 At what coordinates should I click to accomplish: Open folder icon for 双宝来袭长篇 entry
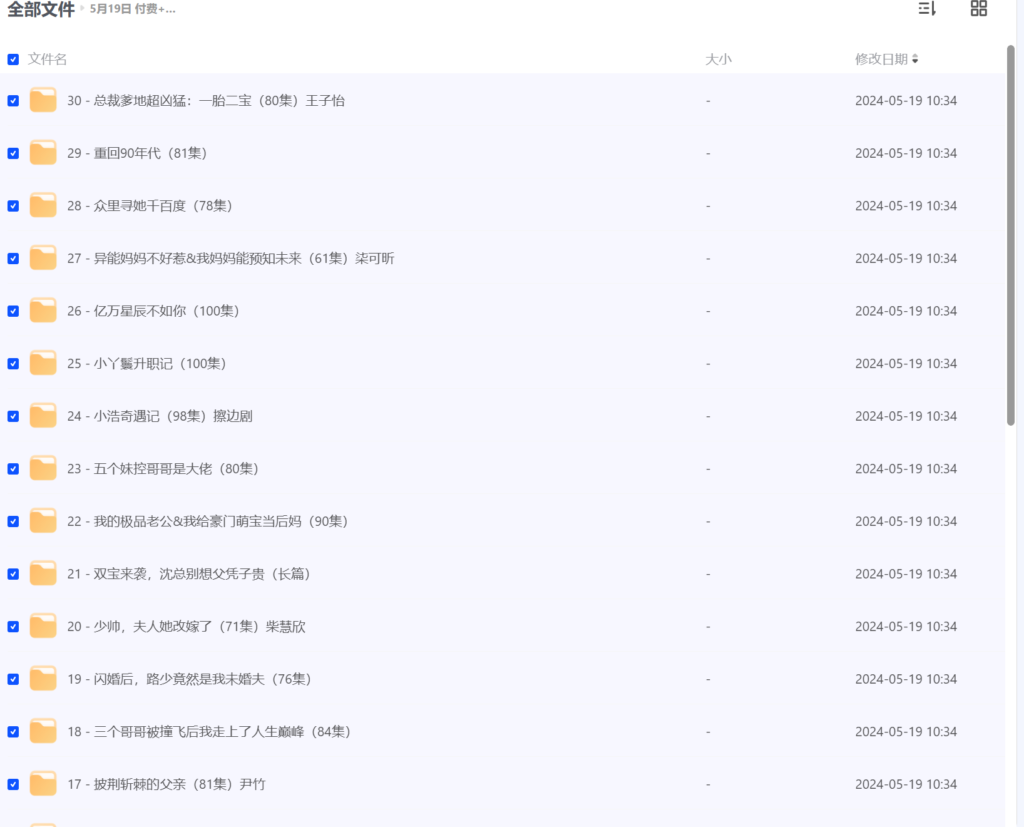42,574
